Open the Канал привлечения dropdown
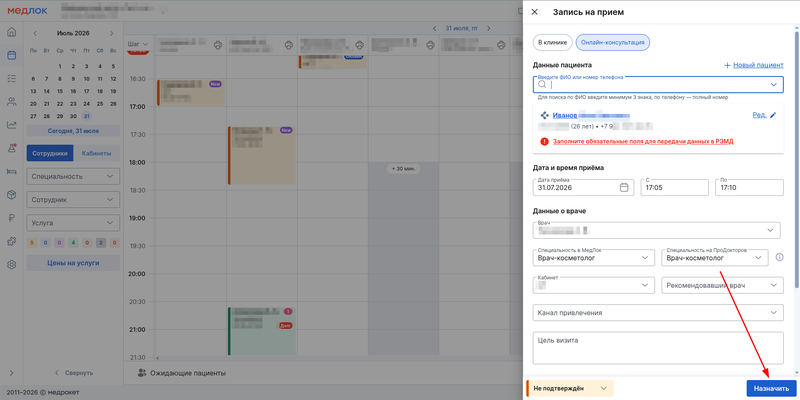 [658, 313]
